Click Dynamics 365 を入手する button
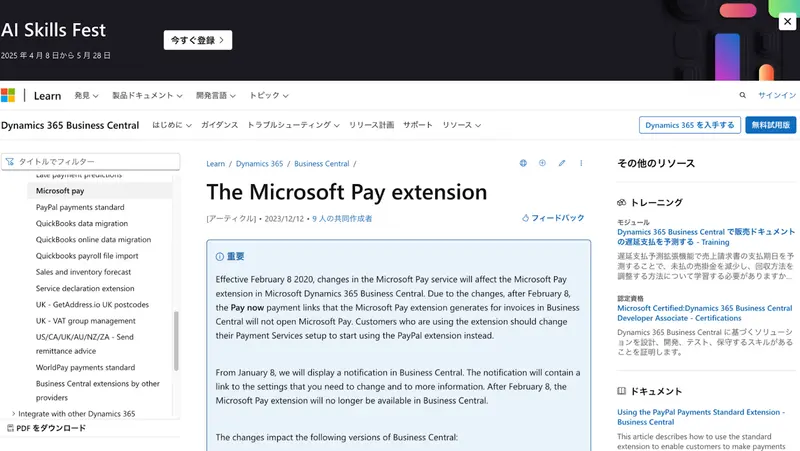Screen dimensions: 800x451 coord(690,125)
